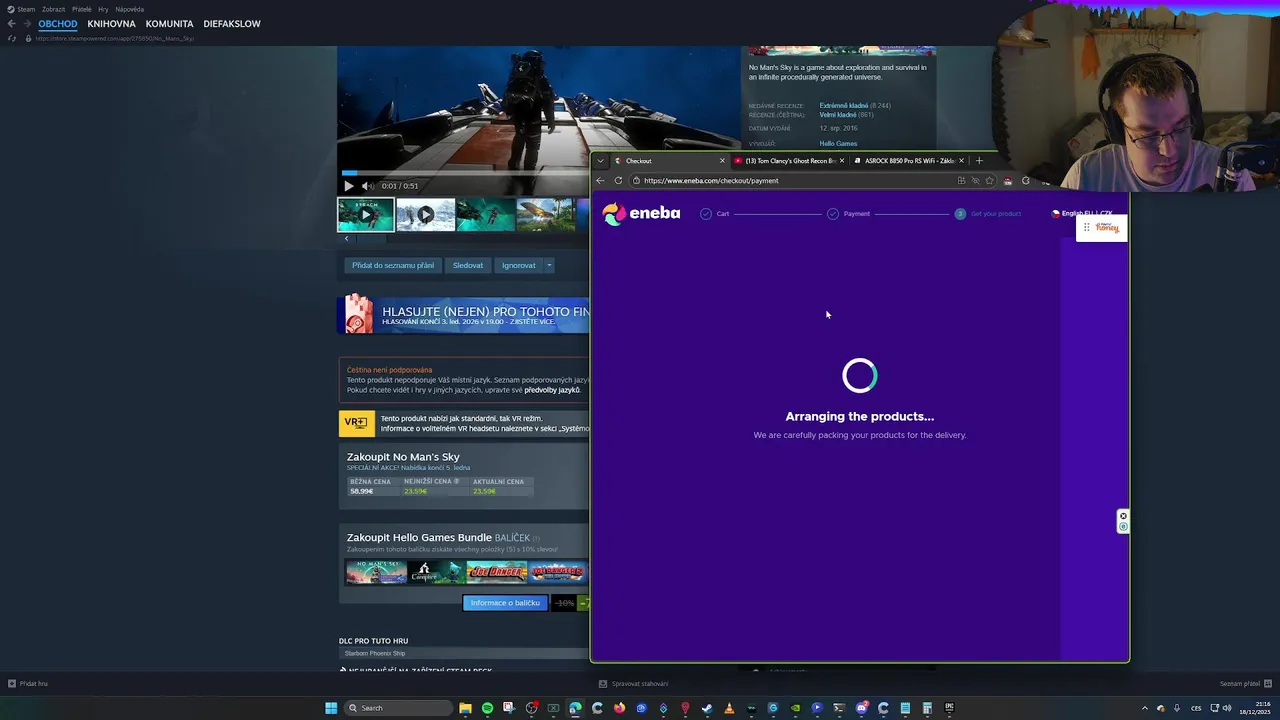Open the Starborn Phoenix Ship DLC row

click(464, 653)
